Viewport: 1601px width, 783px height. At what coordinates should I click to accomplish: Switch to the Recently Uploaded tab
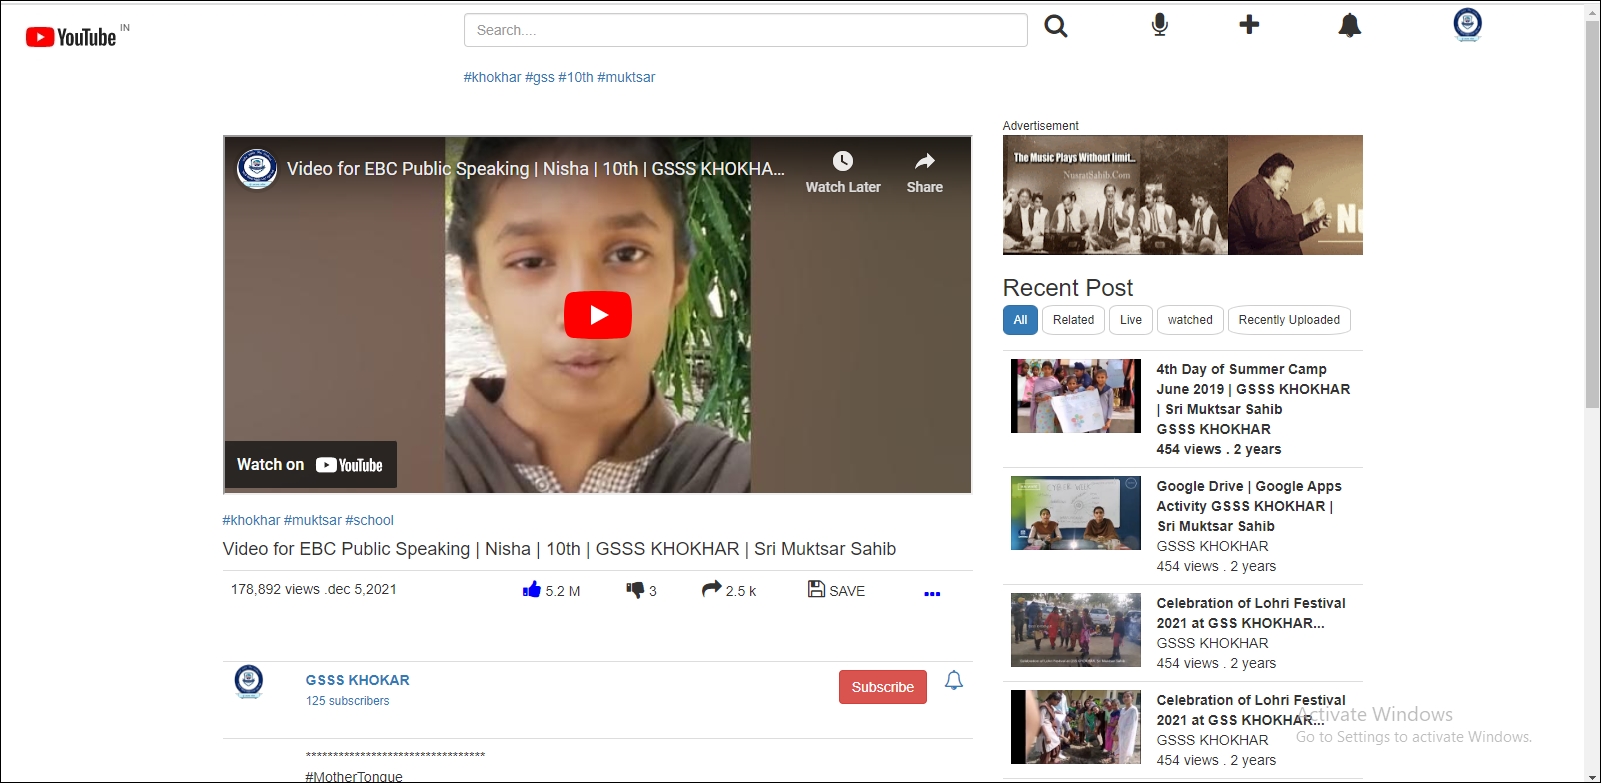click(x=1288, y=320)
